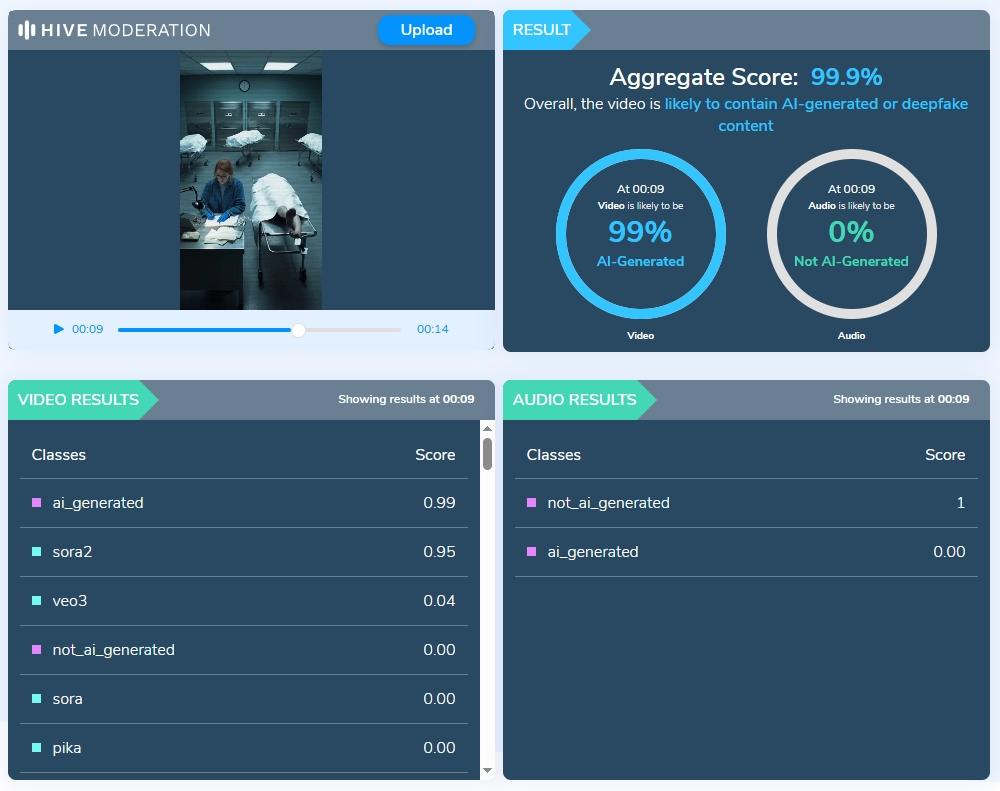This screenshot has width=1000, height=791.
Task: Open the AUDIO RESULTS tab header
Action: (x=574, y=400)
